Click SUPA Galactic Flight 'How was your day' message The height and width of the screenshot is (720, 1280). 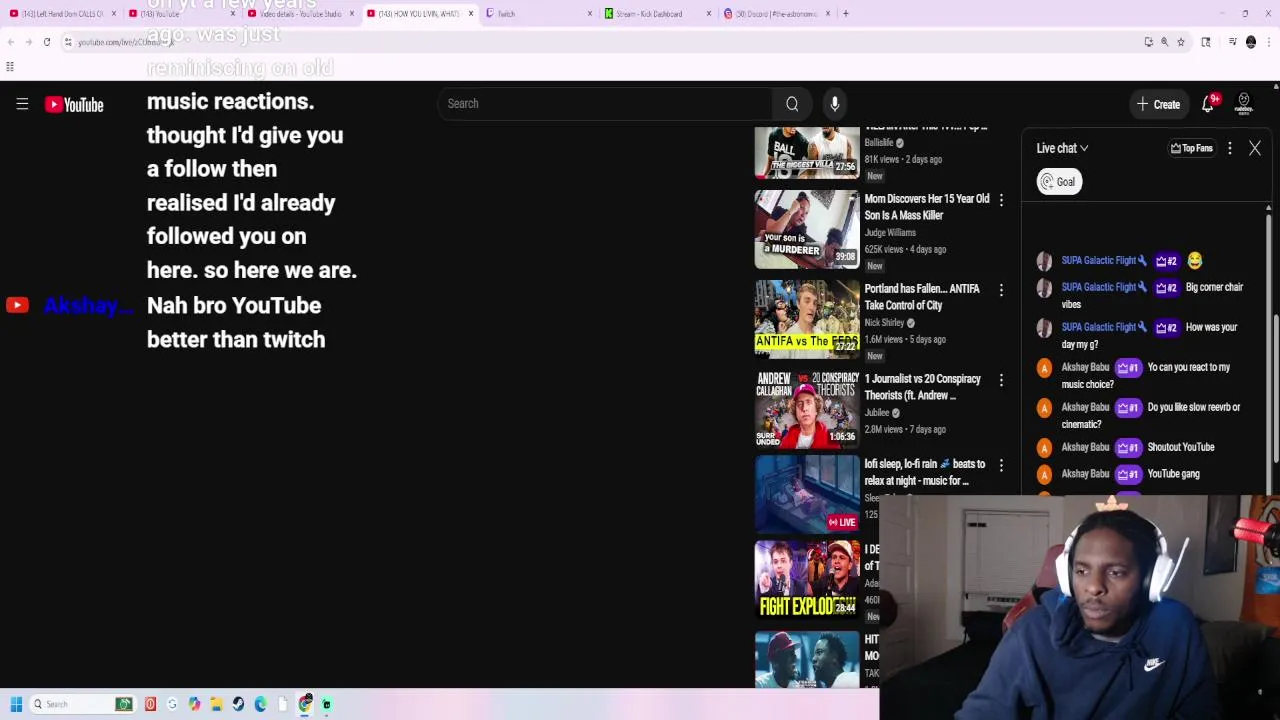click(x=1148, y=335)
